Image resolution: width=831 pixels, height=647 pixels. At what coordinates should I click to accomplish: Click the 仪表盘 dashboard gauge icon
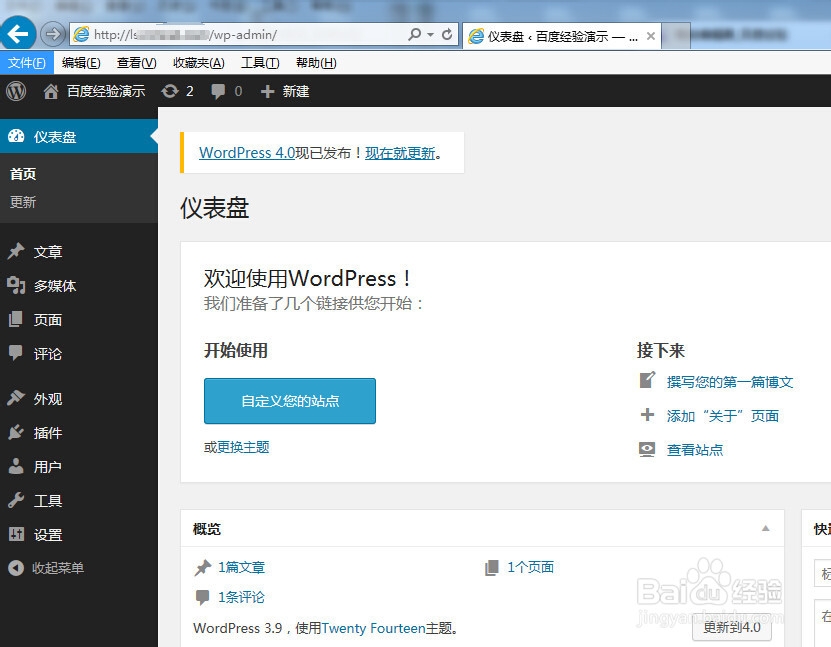pos(16,136)
